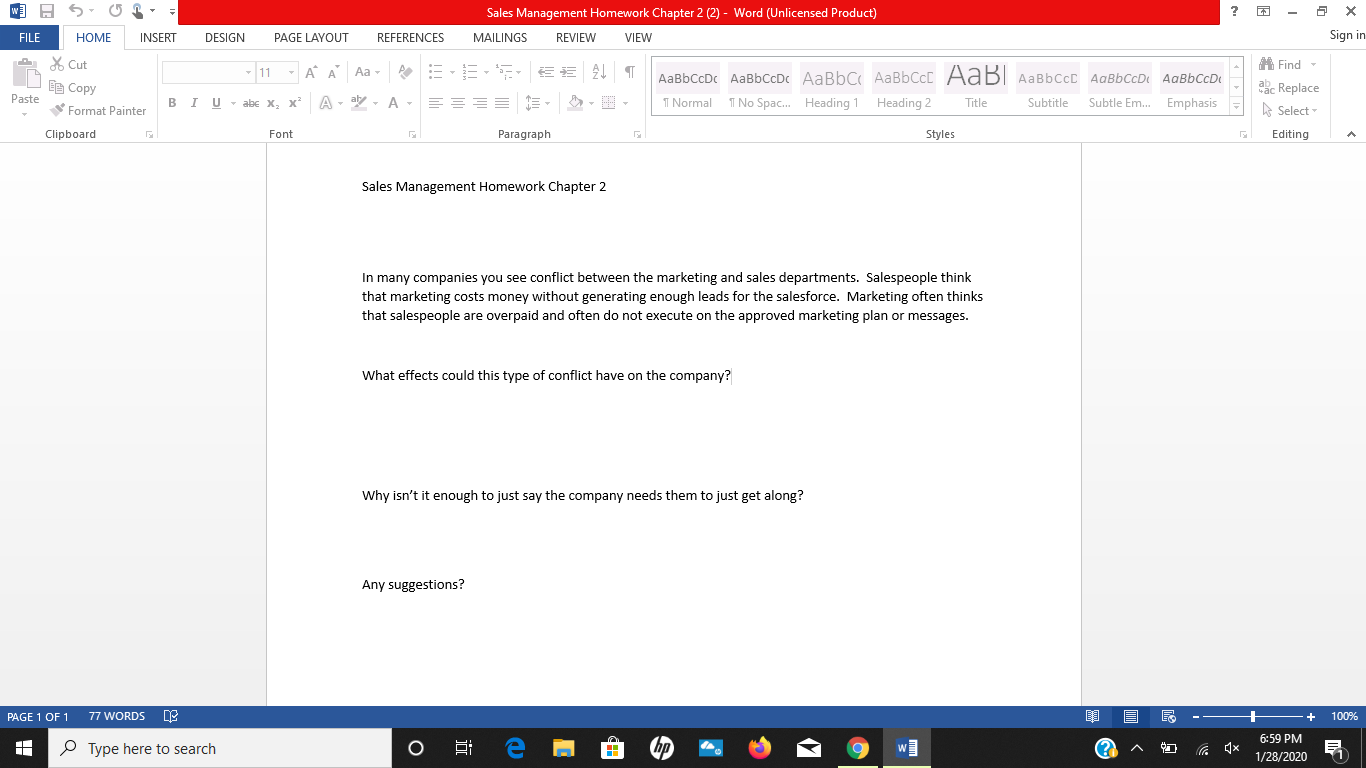Viewport: 1366px width, 768px height.
Task: Open the MAILINGS ribbon tab
Action: [499, 37]
